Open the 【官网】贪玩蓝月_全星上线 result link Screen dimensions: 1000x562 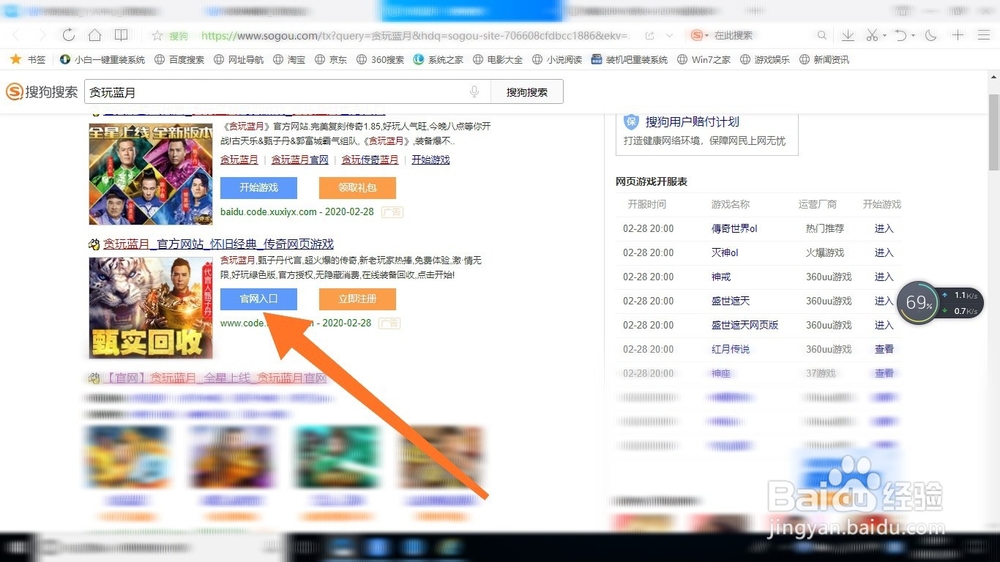[215, 378]
